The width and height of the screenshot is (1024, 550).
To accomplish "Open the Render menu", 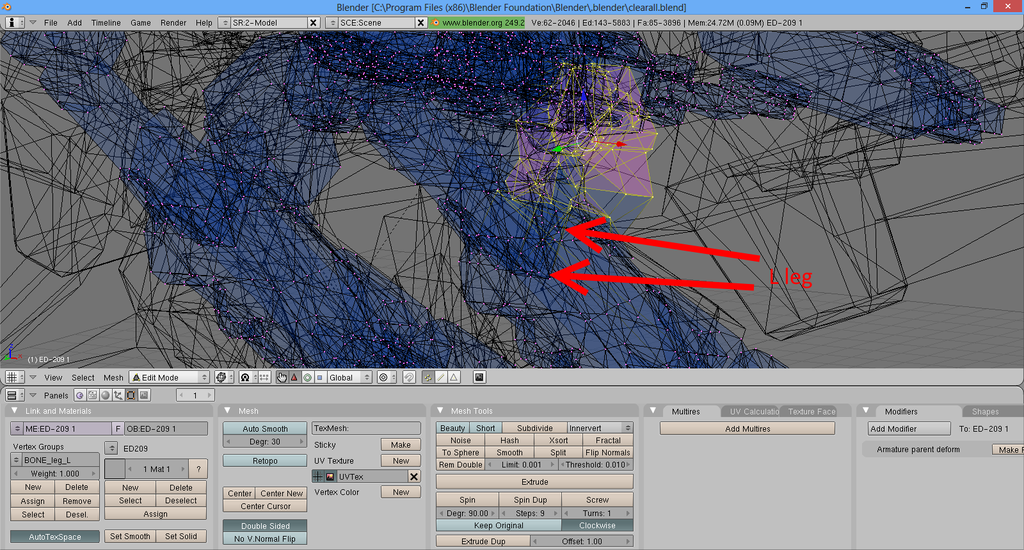I will click(x=173, y=22).
